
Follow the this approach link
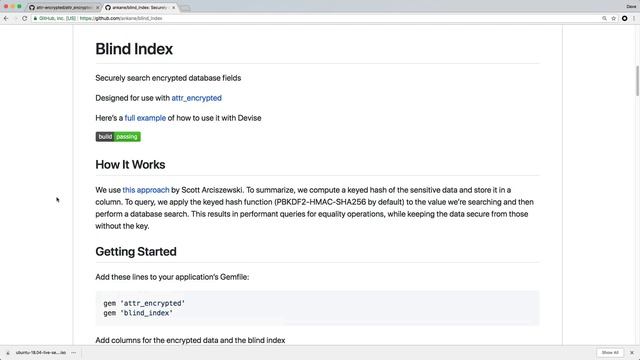[x=146, y=190]
